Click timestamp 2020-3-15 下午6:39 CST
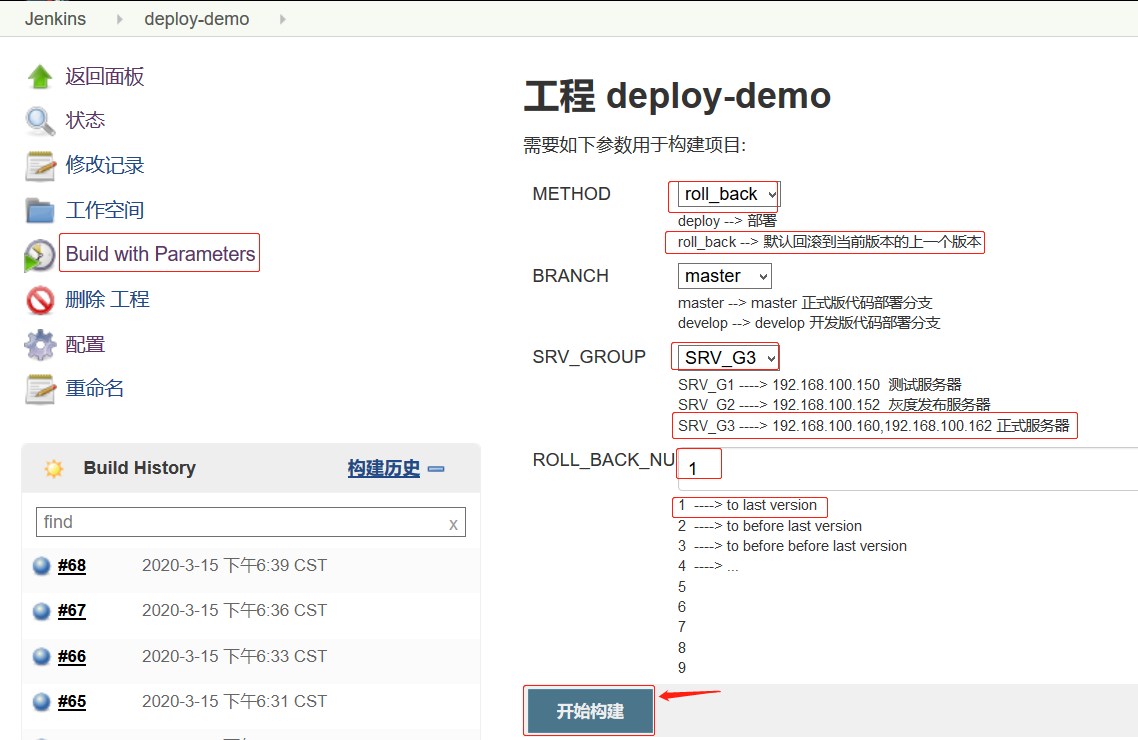Viewport: 1138px width, 740px height. [234, 566]
